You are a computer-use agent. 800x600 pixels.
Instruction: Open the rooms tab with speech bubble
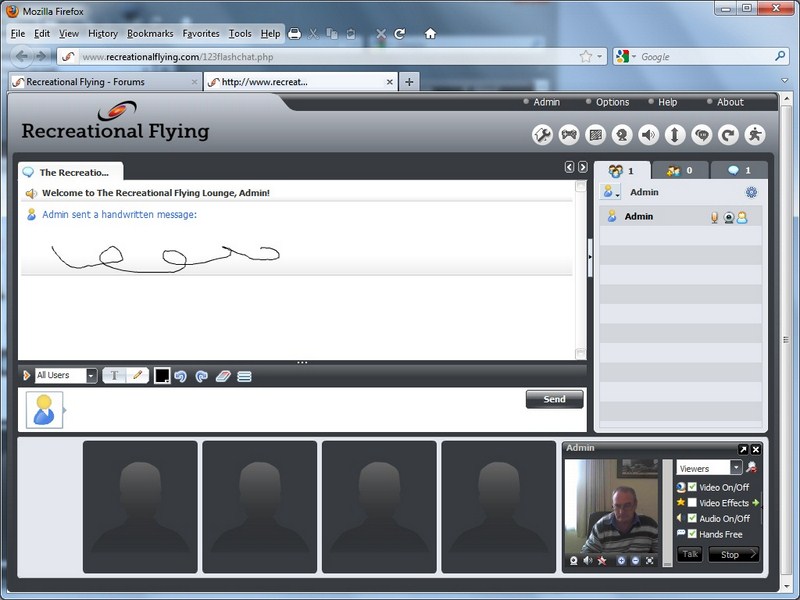coord(739,170)
